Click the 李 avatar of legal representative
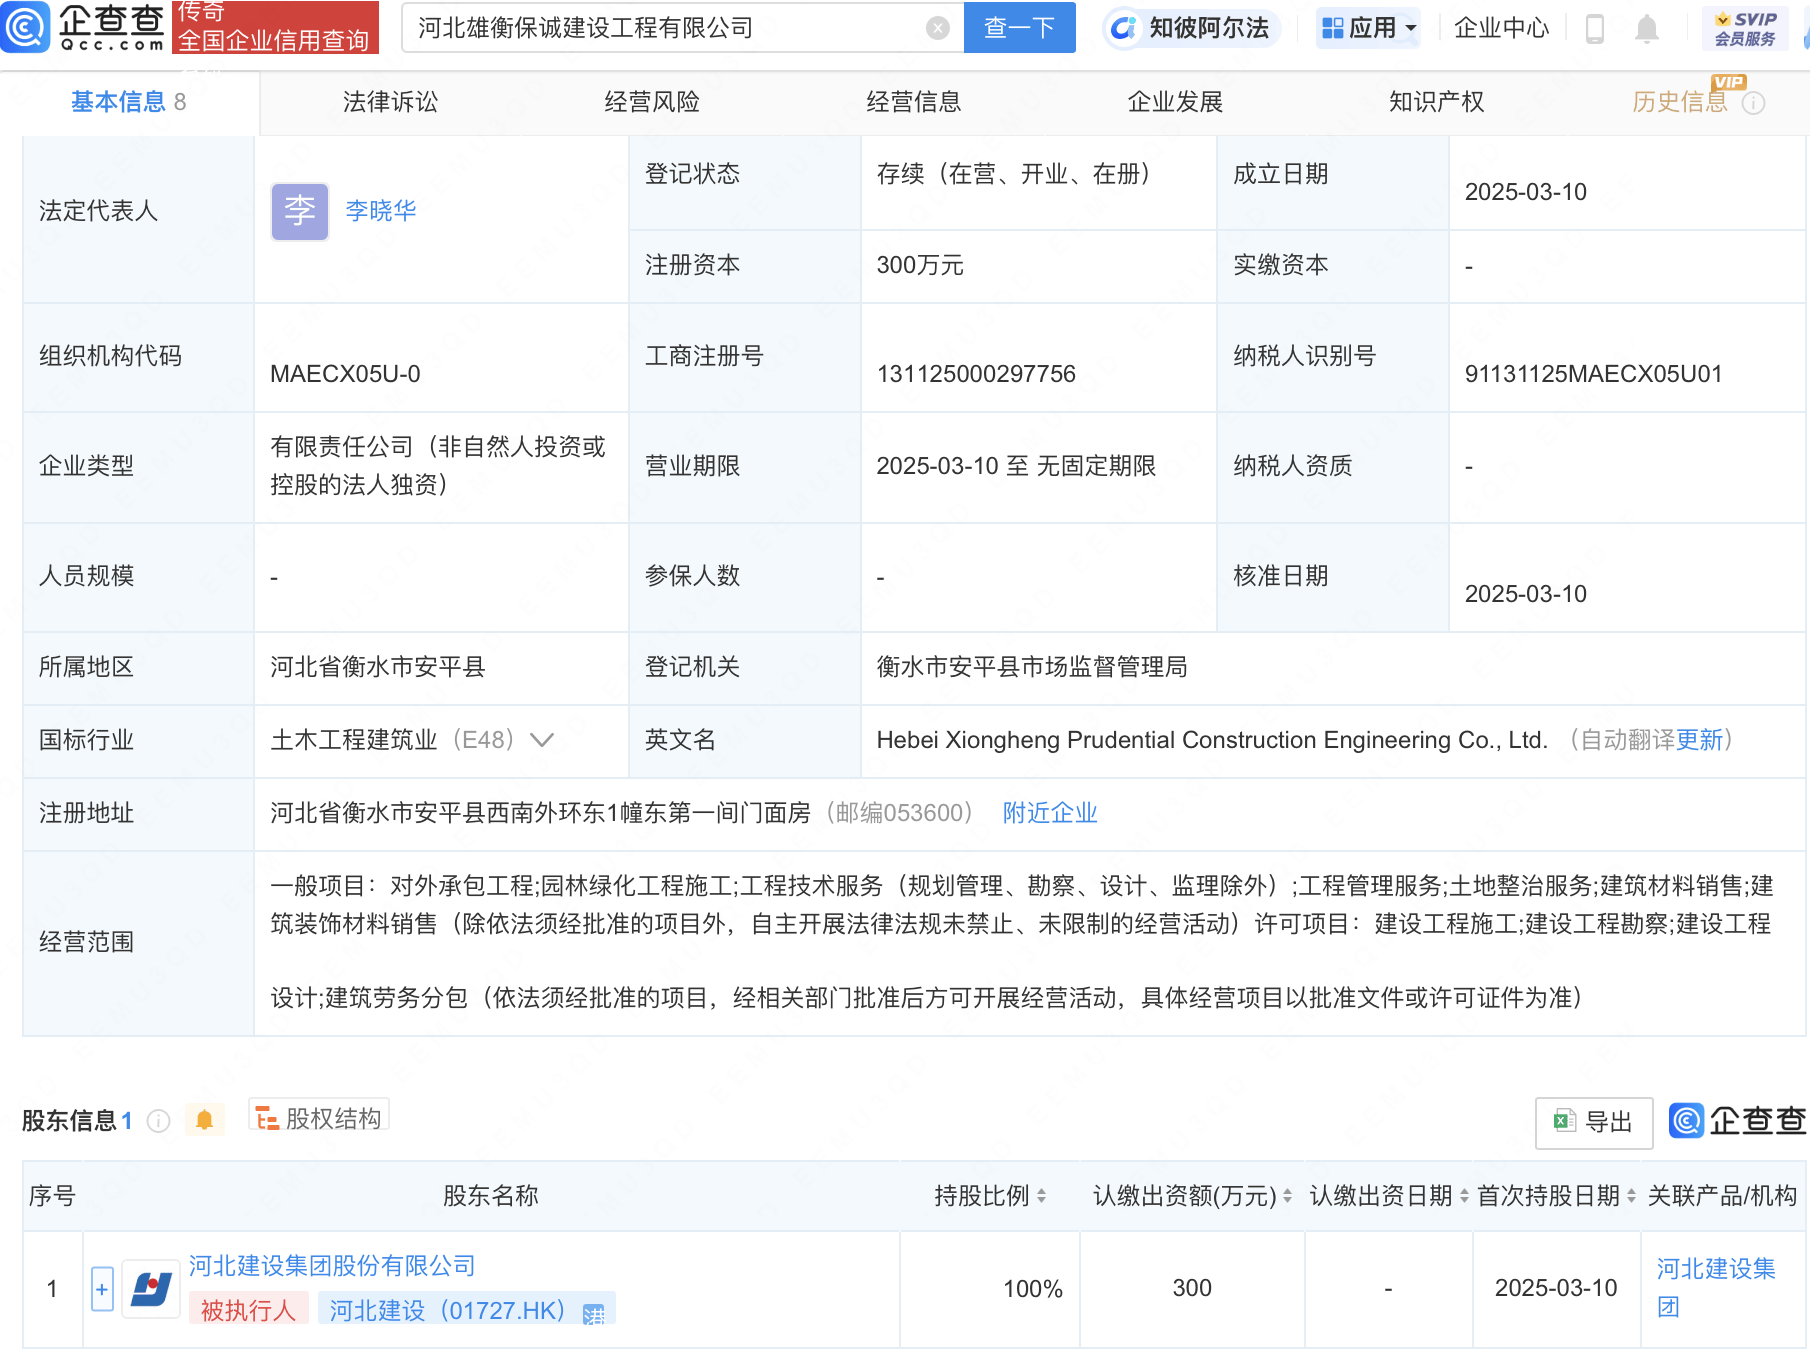The image size is (1810, 1350). tap(300, 211)
